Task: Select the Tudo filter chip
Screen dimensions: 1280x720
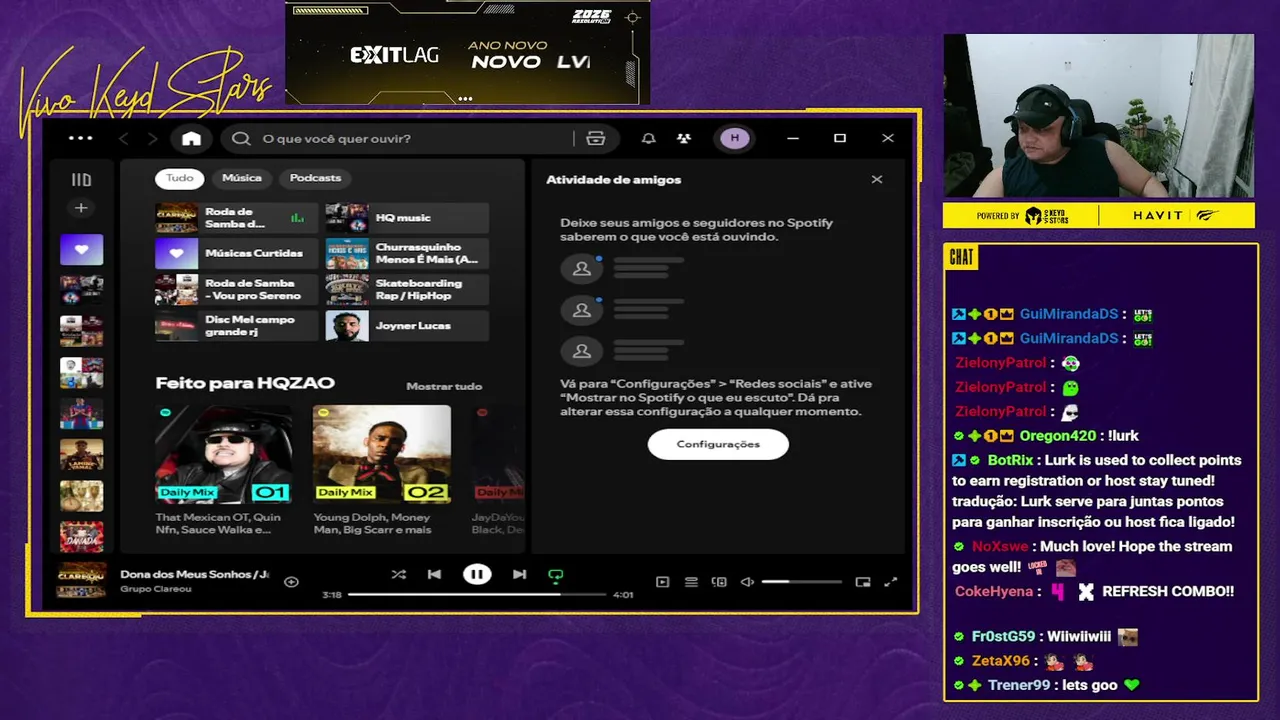Action: (x=180, y=178)
